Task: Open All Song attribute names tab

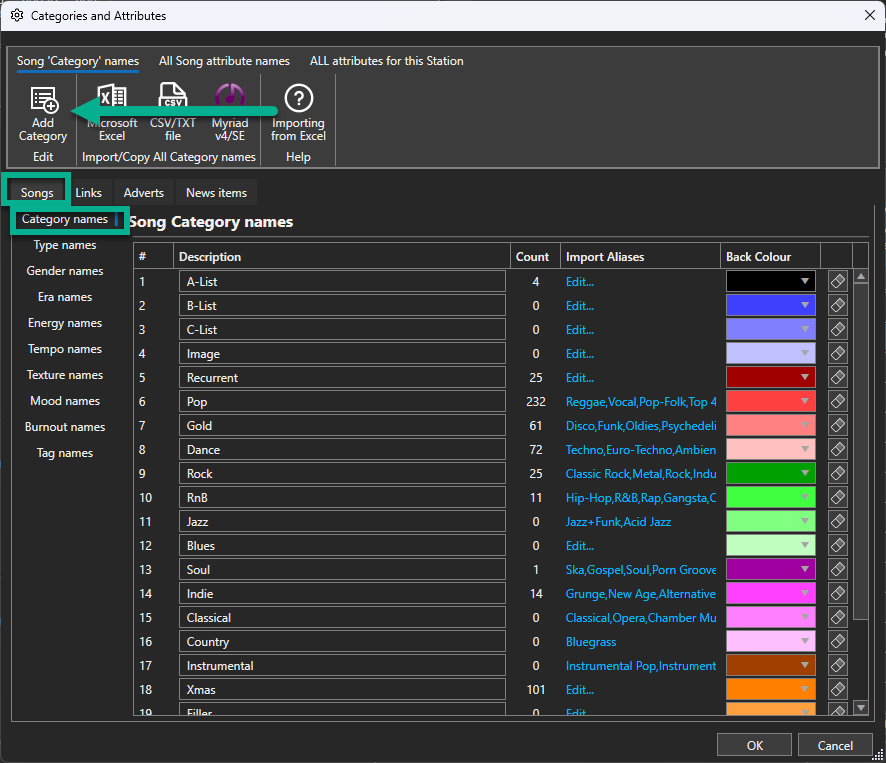Action: (224, 61)
